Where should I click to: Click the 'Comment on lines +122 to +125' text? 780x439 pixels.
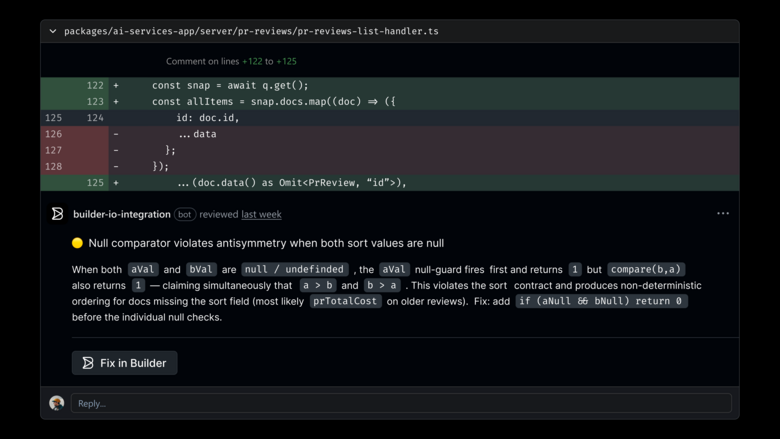pyautogui.click(x=231, y=61)
